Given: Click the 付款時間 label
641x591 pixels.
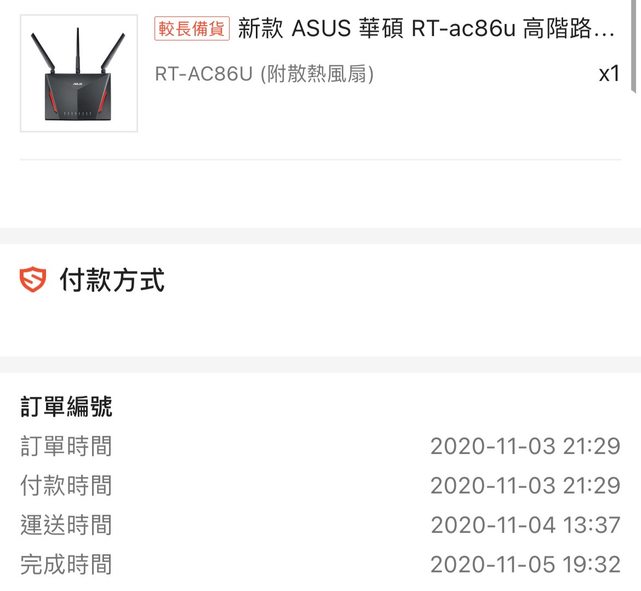Looking at the screenshot, I should 66,486.
